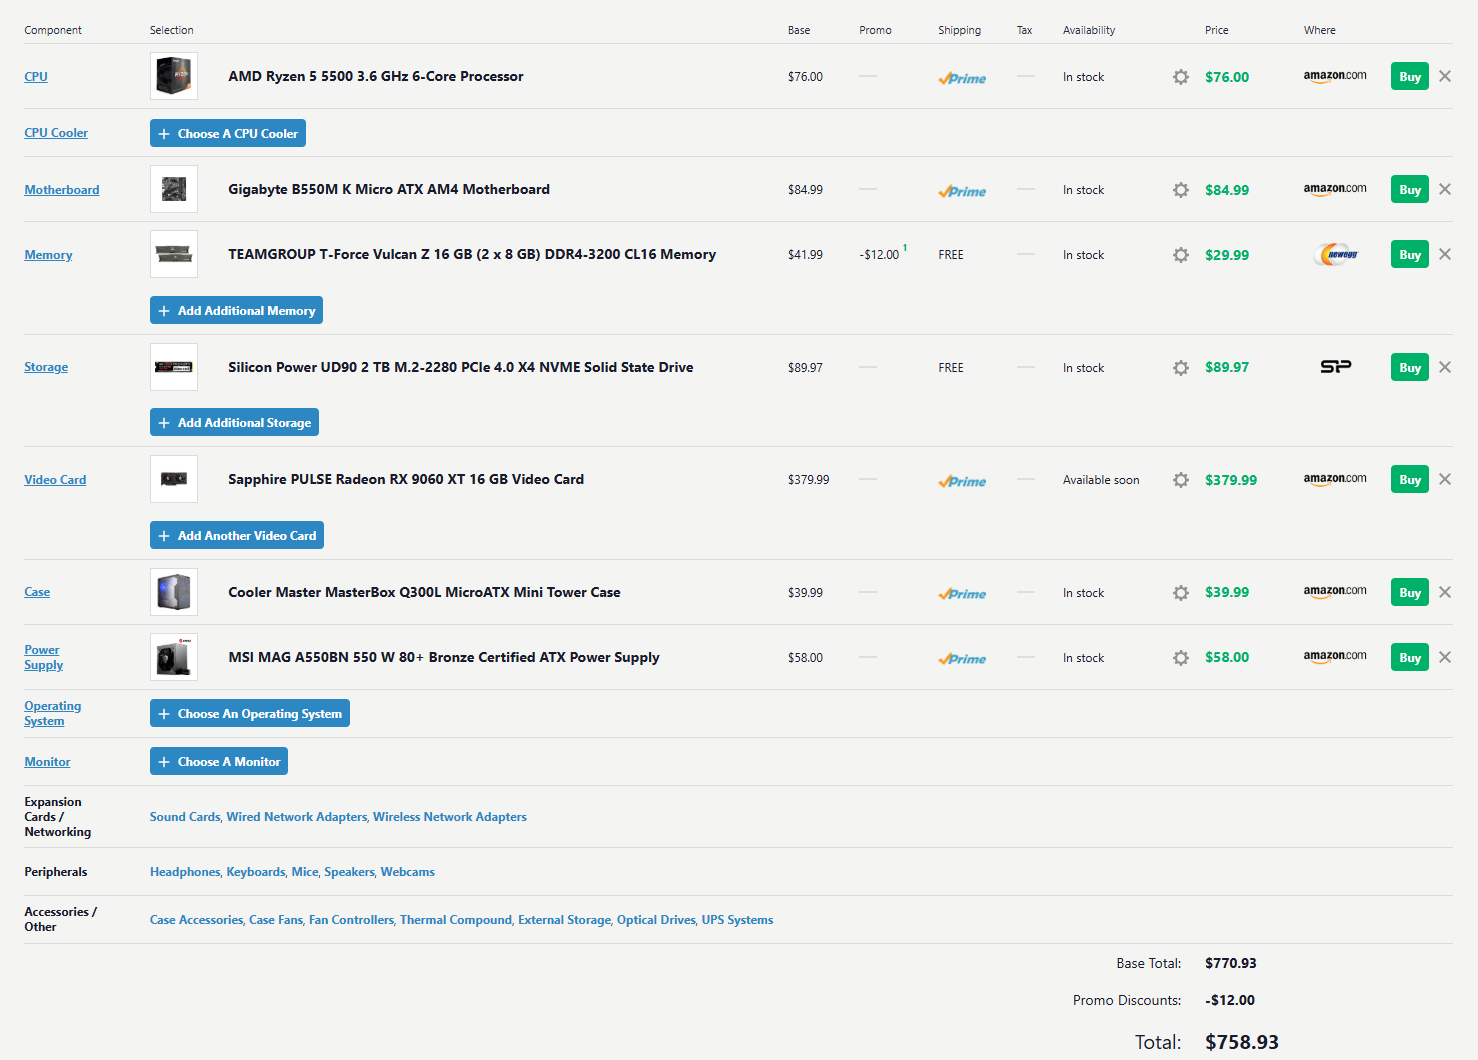
Task: Buy the Cooler Master Q300L case
Action: coord(1410,592)
